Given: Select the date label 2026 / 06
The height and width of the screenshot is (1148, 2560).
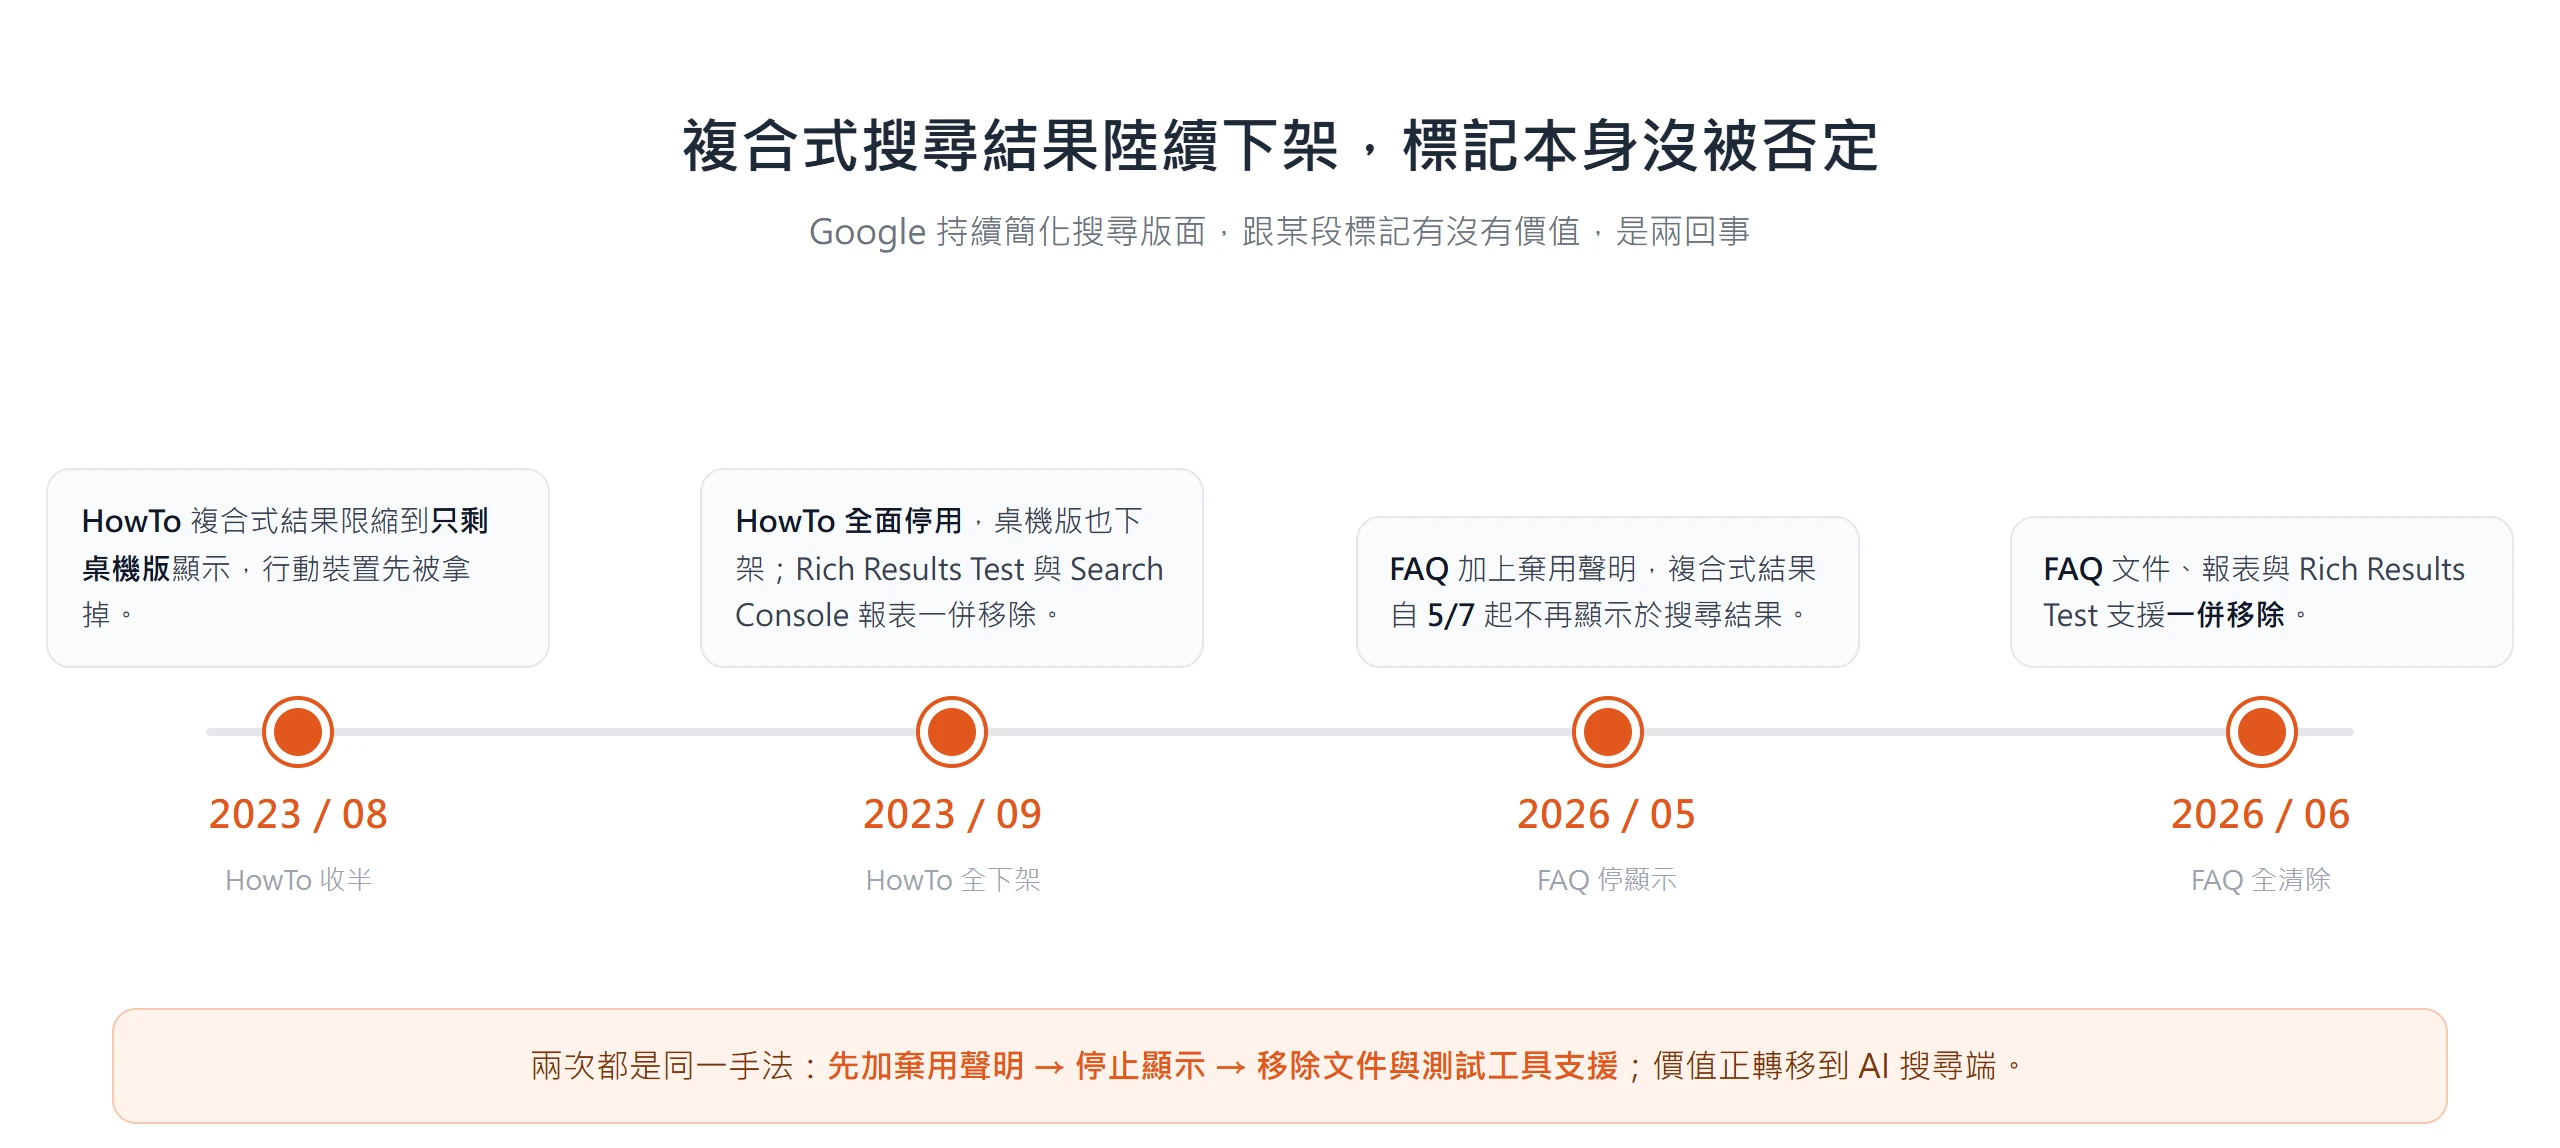Looking at the screenshot, I should [2261, 814].
